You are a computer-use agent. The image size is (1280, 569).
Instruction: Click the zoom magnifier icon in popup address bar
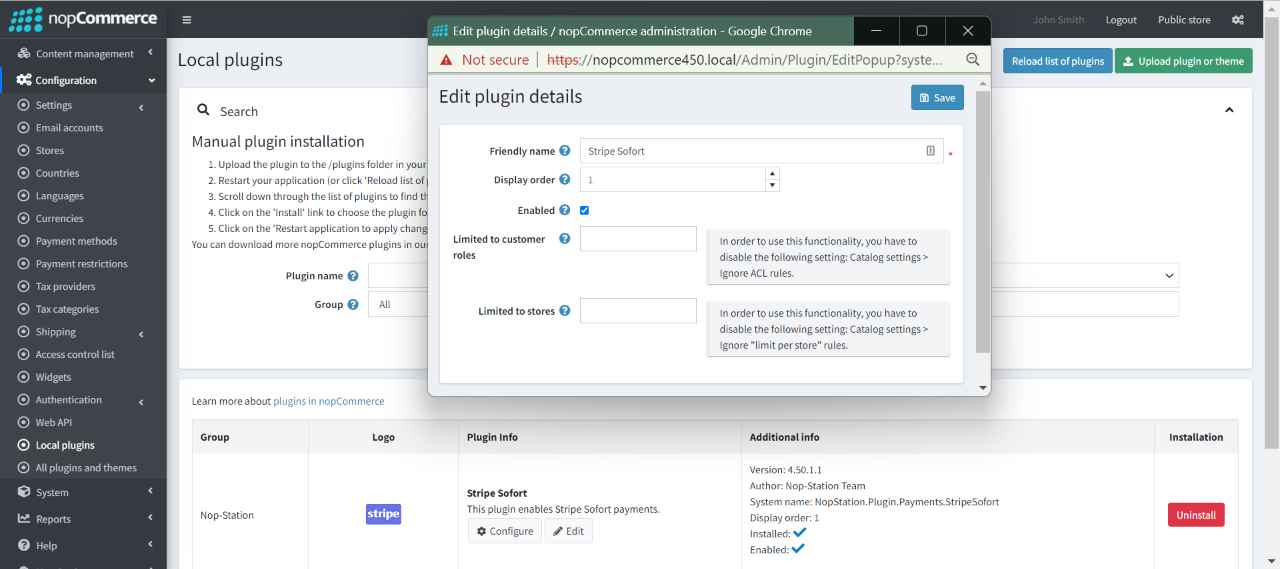(x=972, y=60)
